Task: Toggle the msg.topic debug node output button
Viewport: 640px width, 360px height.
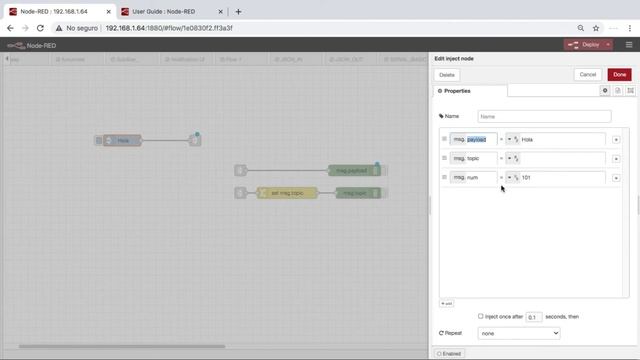Action: (384, 193)
